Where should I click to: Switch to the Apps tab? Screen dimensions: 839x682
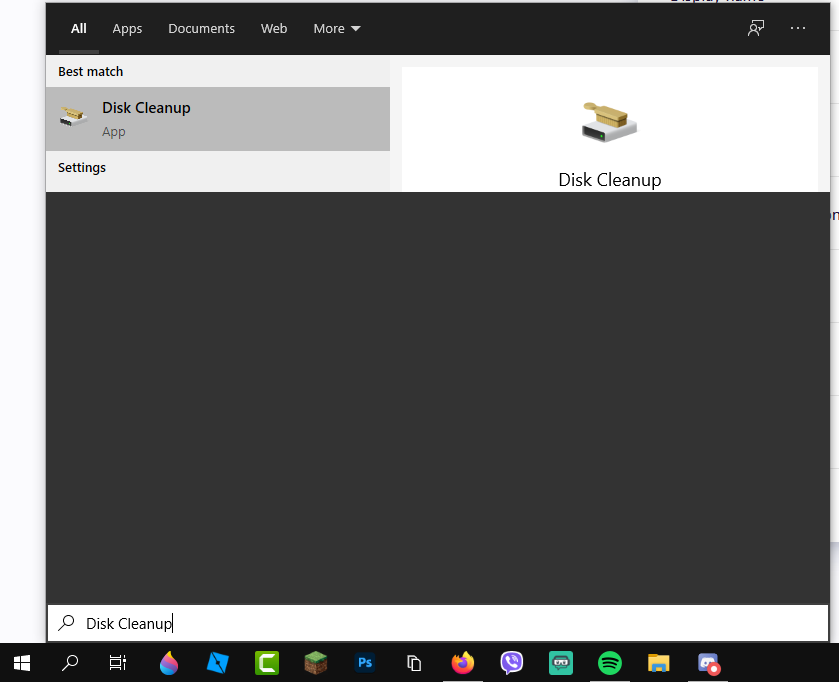127,28
